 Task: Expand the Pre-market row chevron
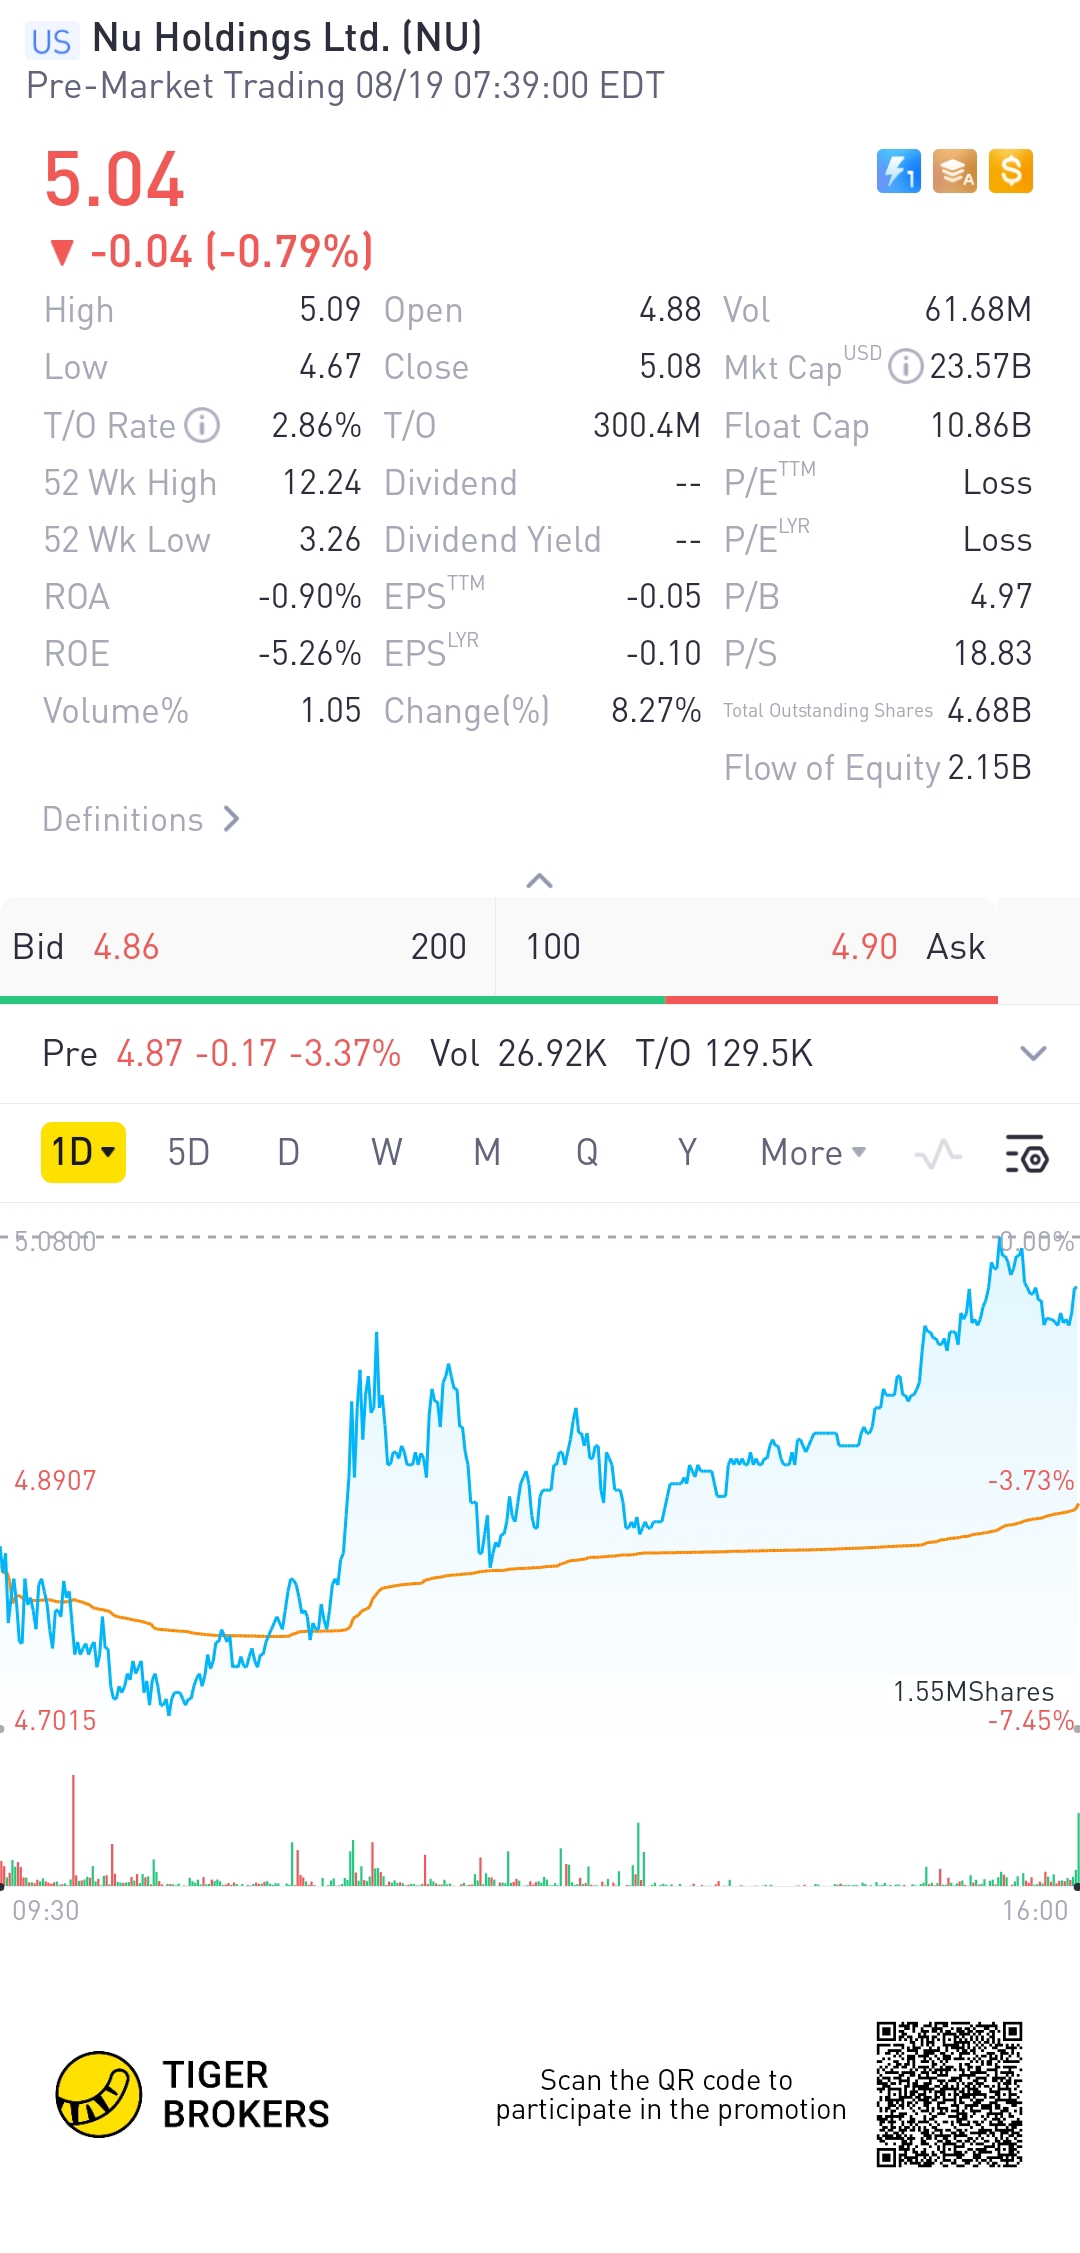[x=1033, y=1053]
